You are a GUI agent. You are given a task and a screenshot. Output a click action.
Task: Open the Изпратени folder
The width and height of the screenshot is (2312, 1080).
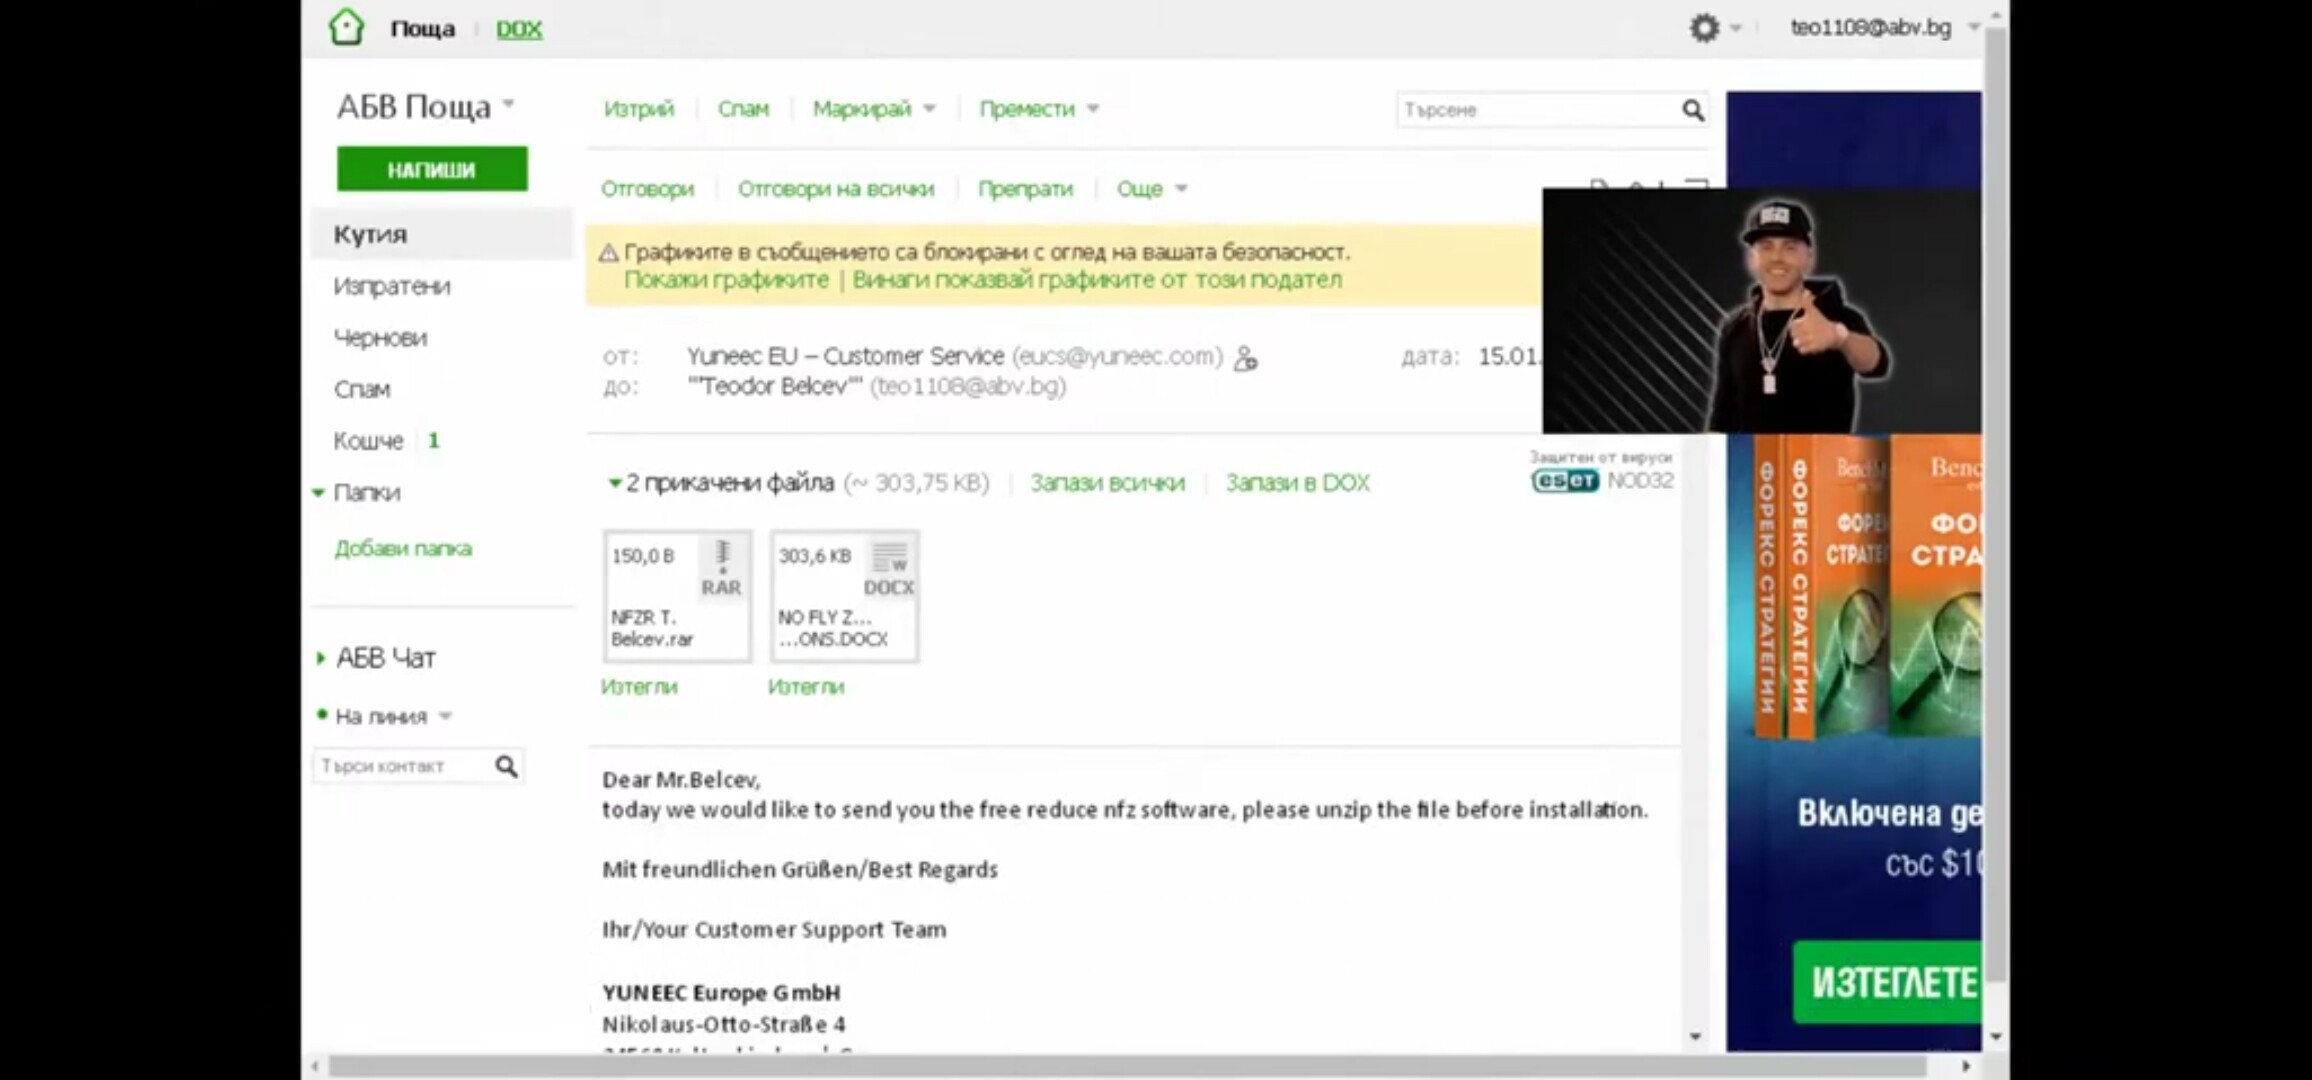click(392, 286)
